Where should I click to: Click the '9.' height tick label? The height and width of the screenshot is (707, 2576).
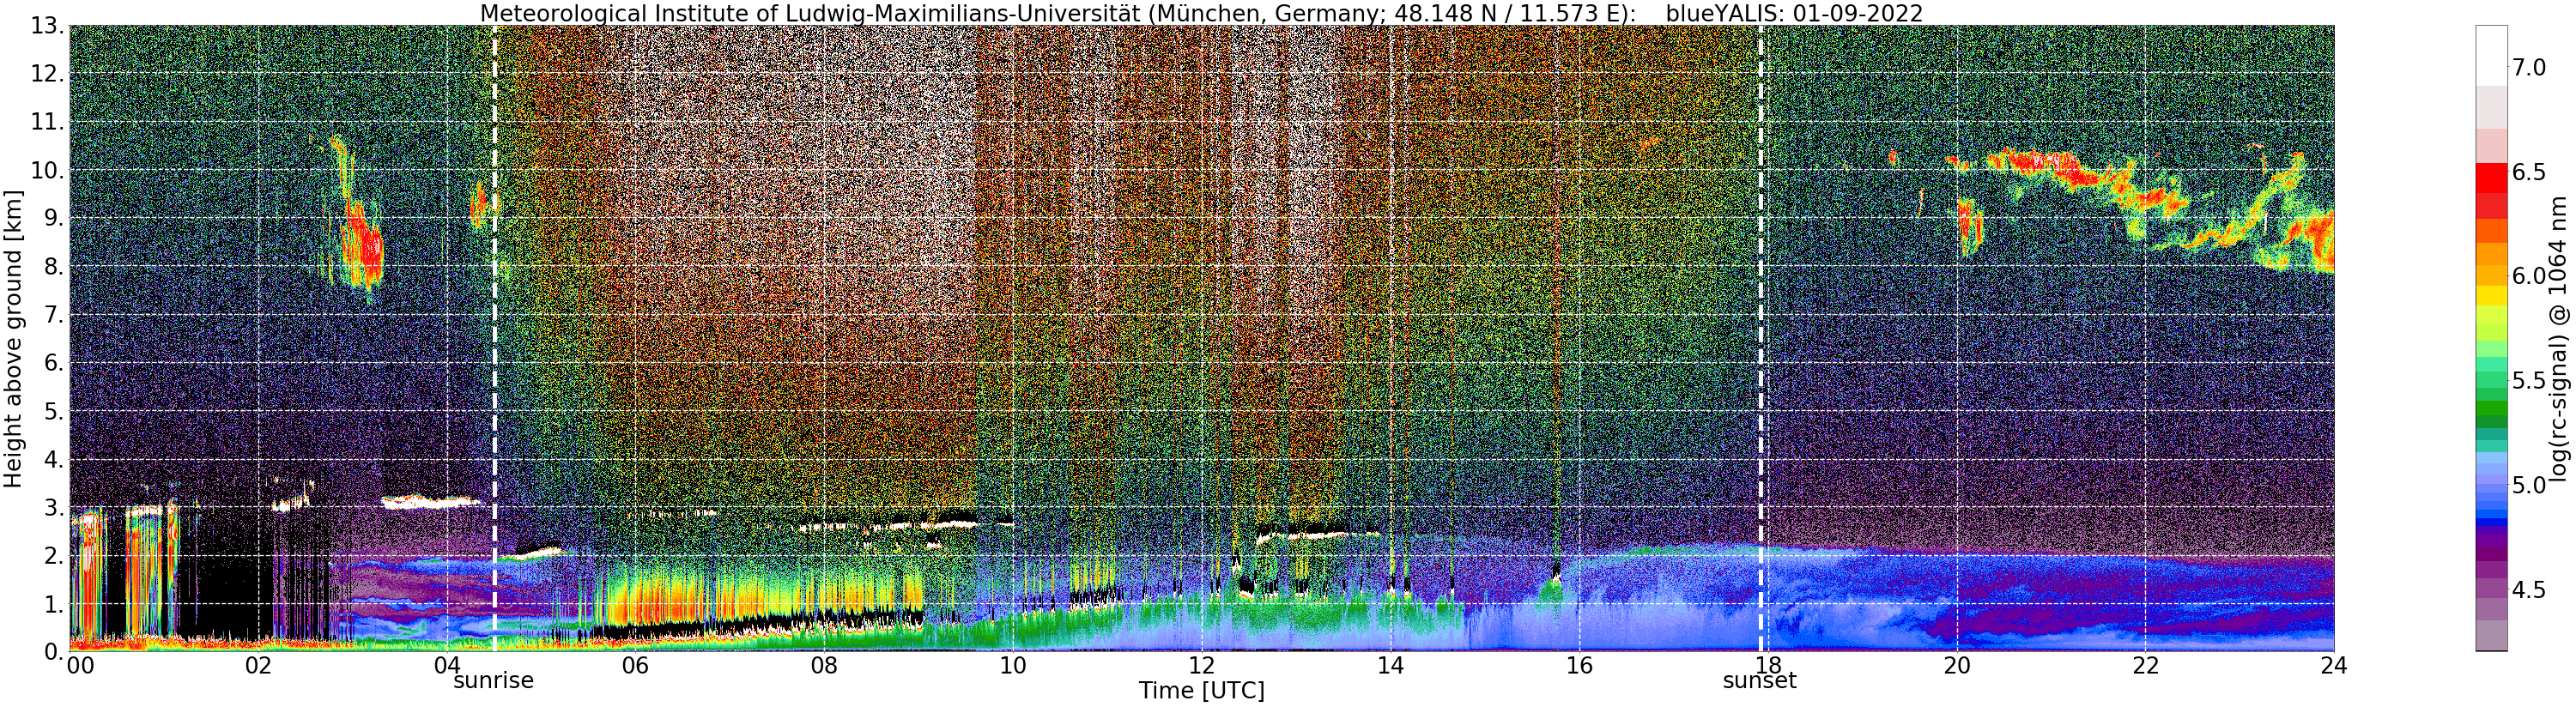[x=54, y=219]
